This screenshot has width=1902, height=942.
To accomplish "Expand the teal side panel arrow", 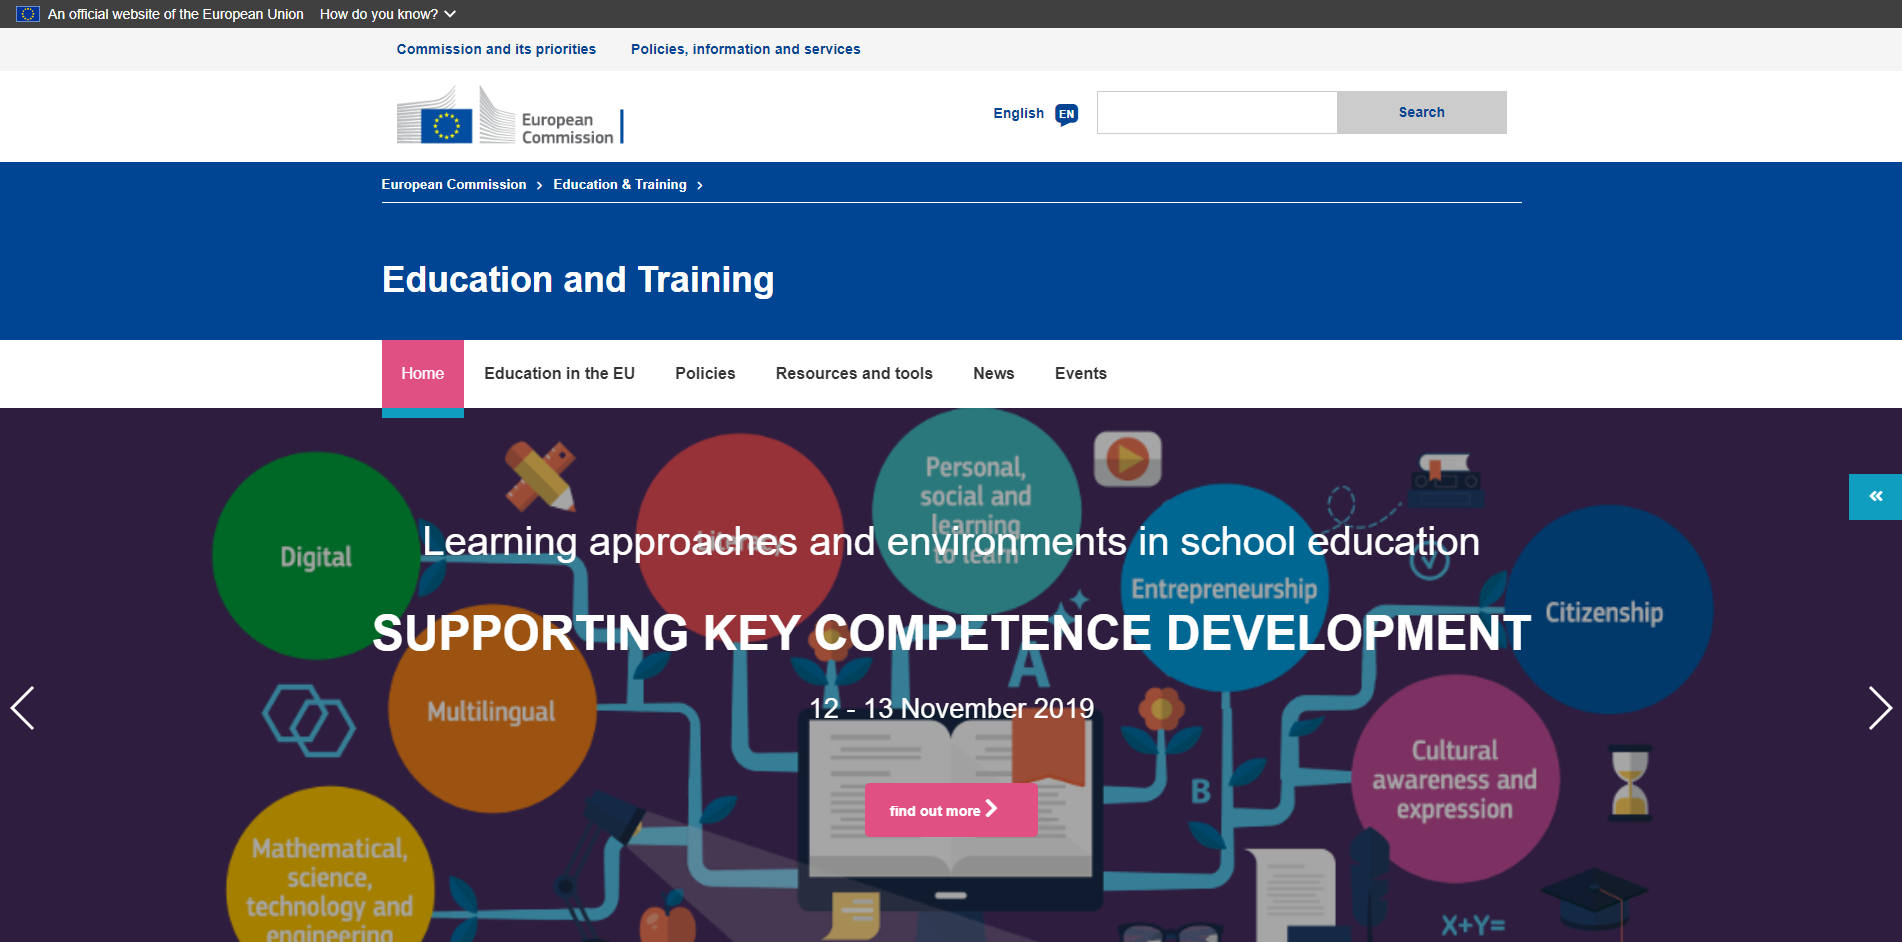I will tap(1874, 496).
